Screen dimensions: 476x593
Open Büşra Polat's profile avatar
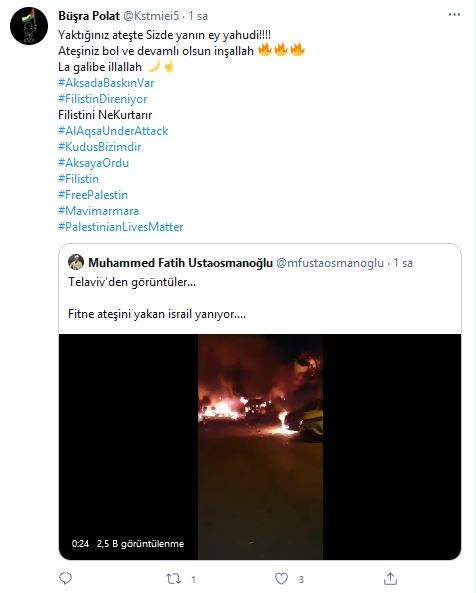click(x=29, y=26)
